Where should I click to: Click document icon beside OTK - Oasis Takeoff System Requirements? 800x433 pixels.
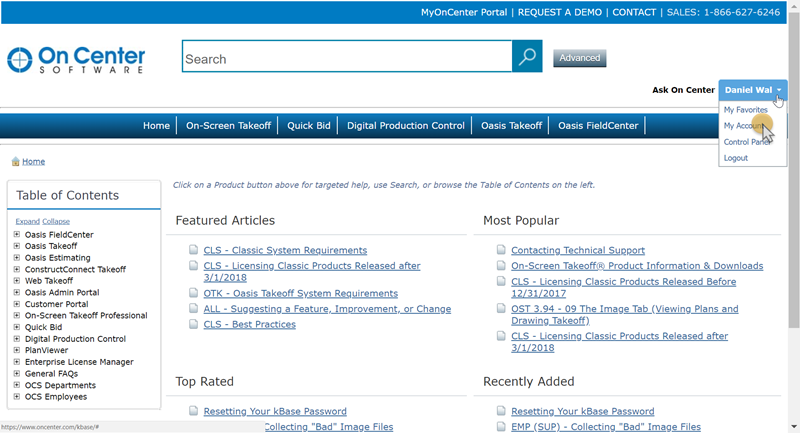coord(193,293)
